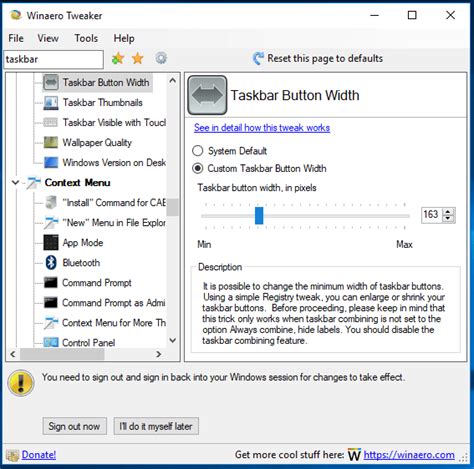Click the pixel width value field 163

[431, 214]
